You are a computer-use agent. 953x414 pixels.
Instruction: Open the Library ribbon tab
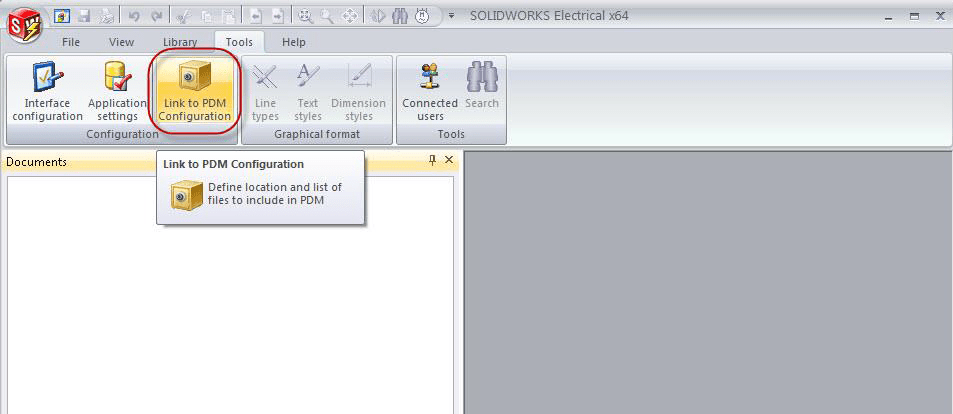click(180, 42)
